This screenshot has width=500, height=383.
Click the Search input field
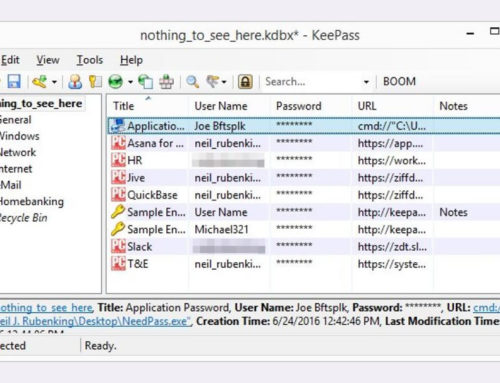click(312, 82)
